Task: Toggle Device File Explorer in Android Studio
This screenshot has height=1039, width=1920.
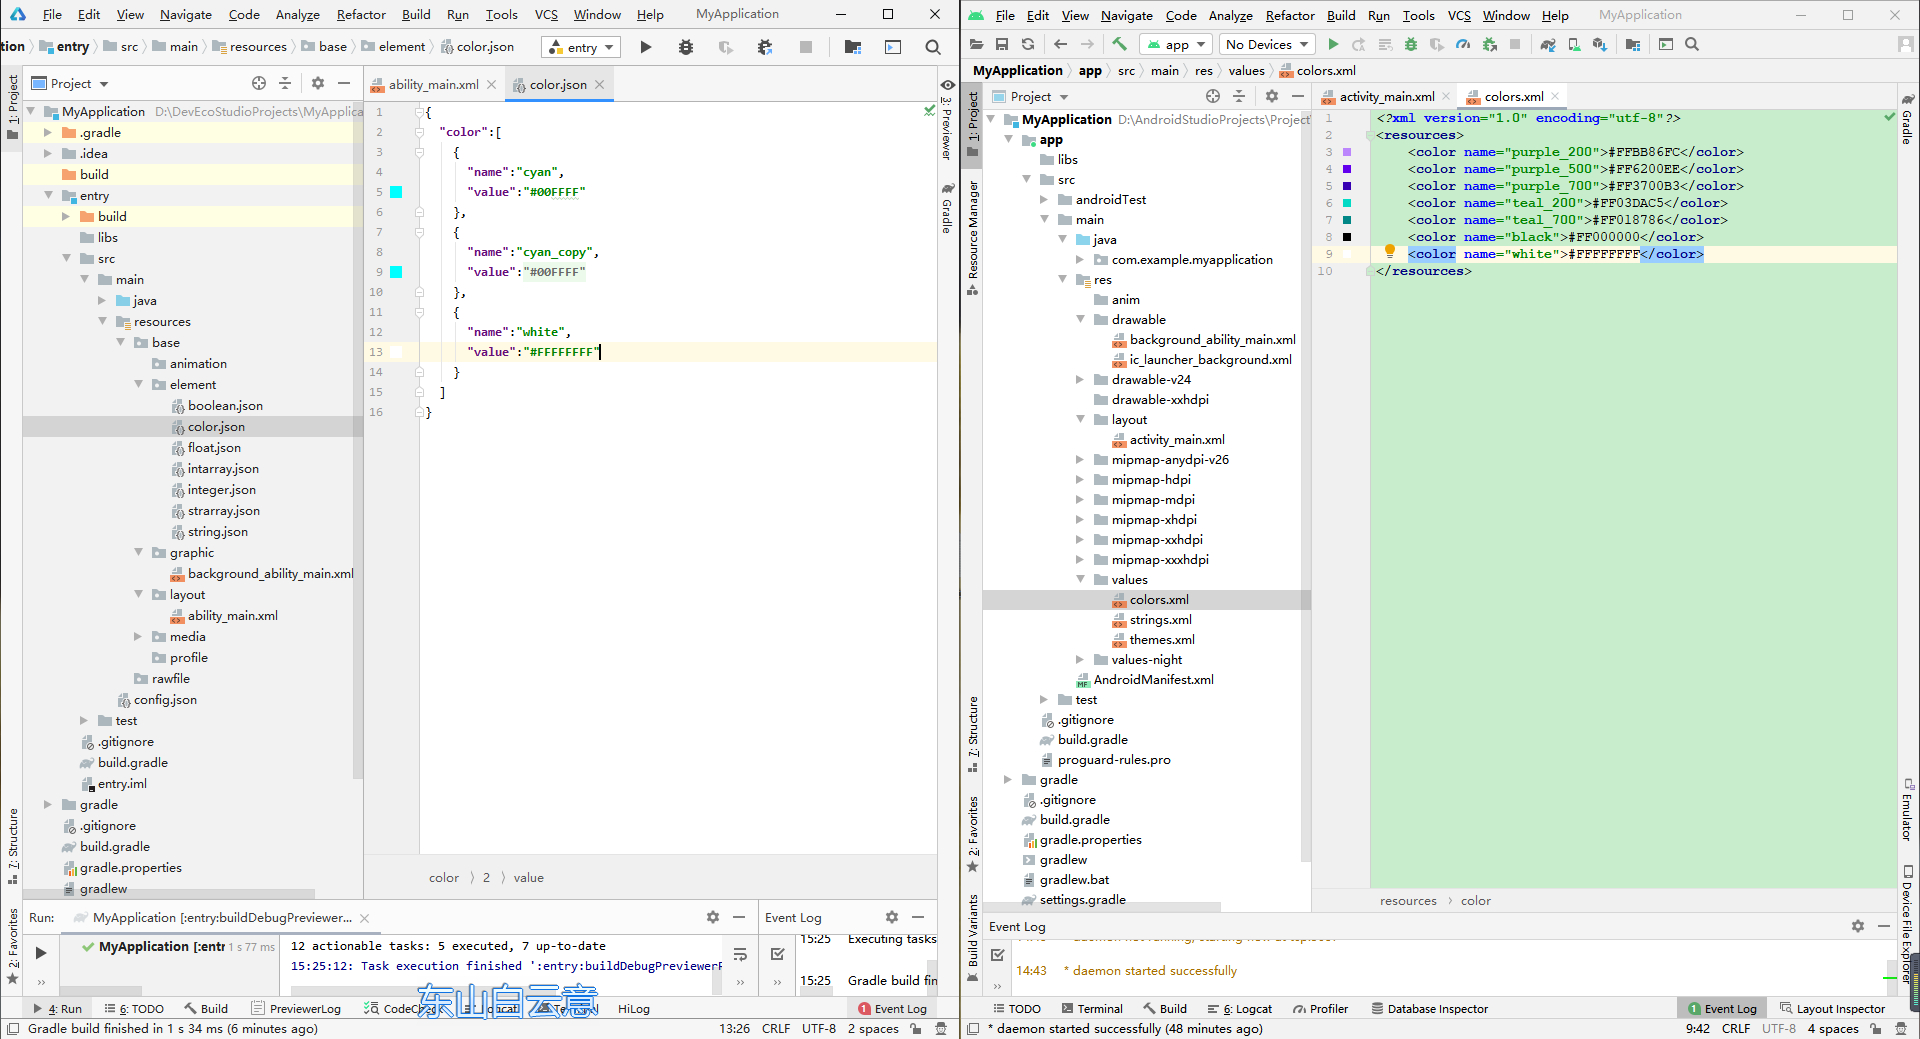Action: pyautogui.click(x=1908, y=923)
